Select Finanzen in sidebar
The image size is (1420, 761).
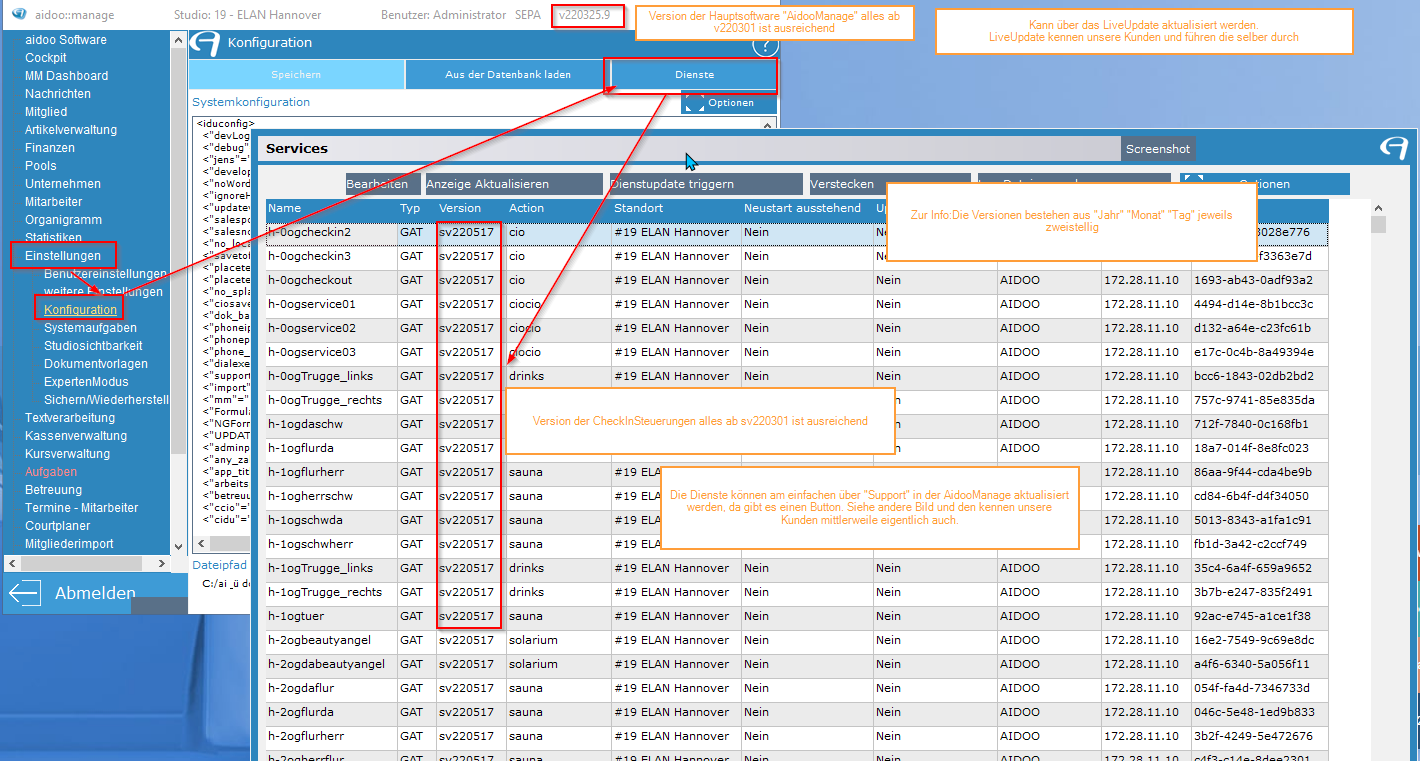pos(50,148)
